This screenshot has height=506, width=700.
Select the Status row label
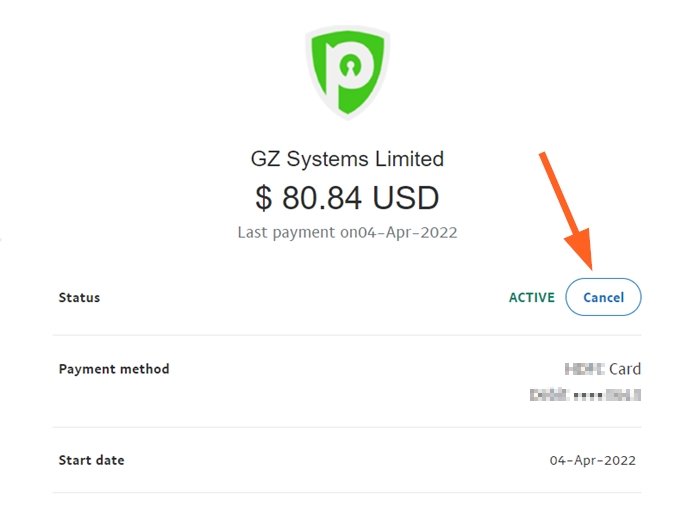pos(79,297)
